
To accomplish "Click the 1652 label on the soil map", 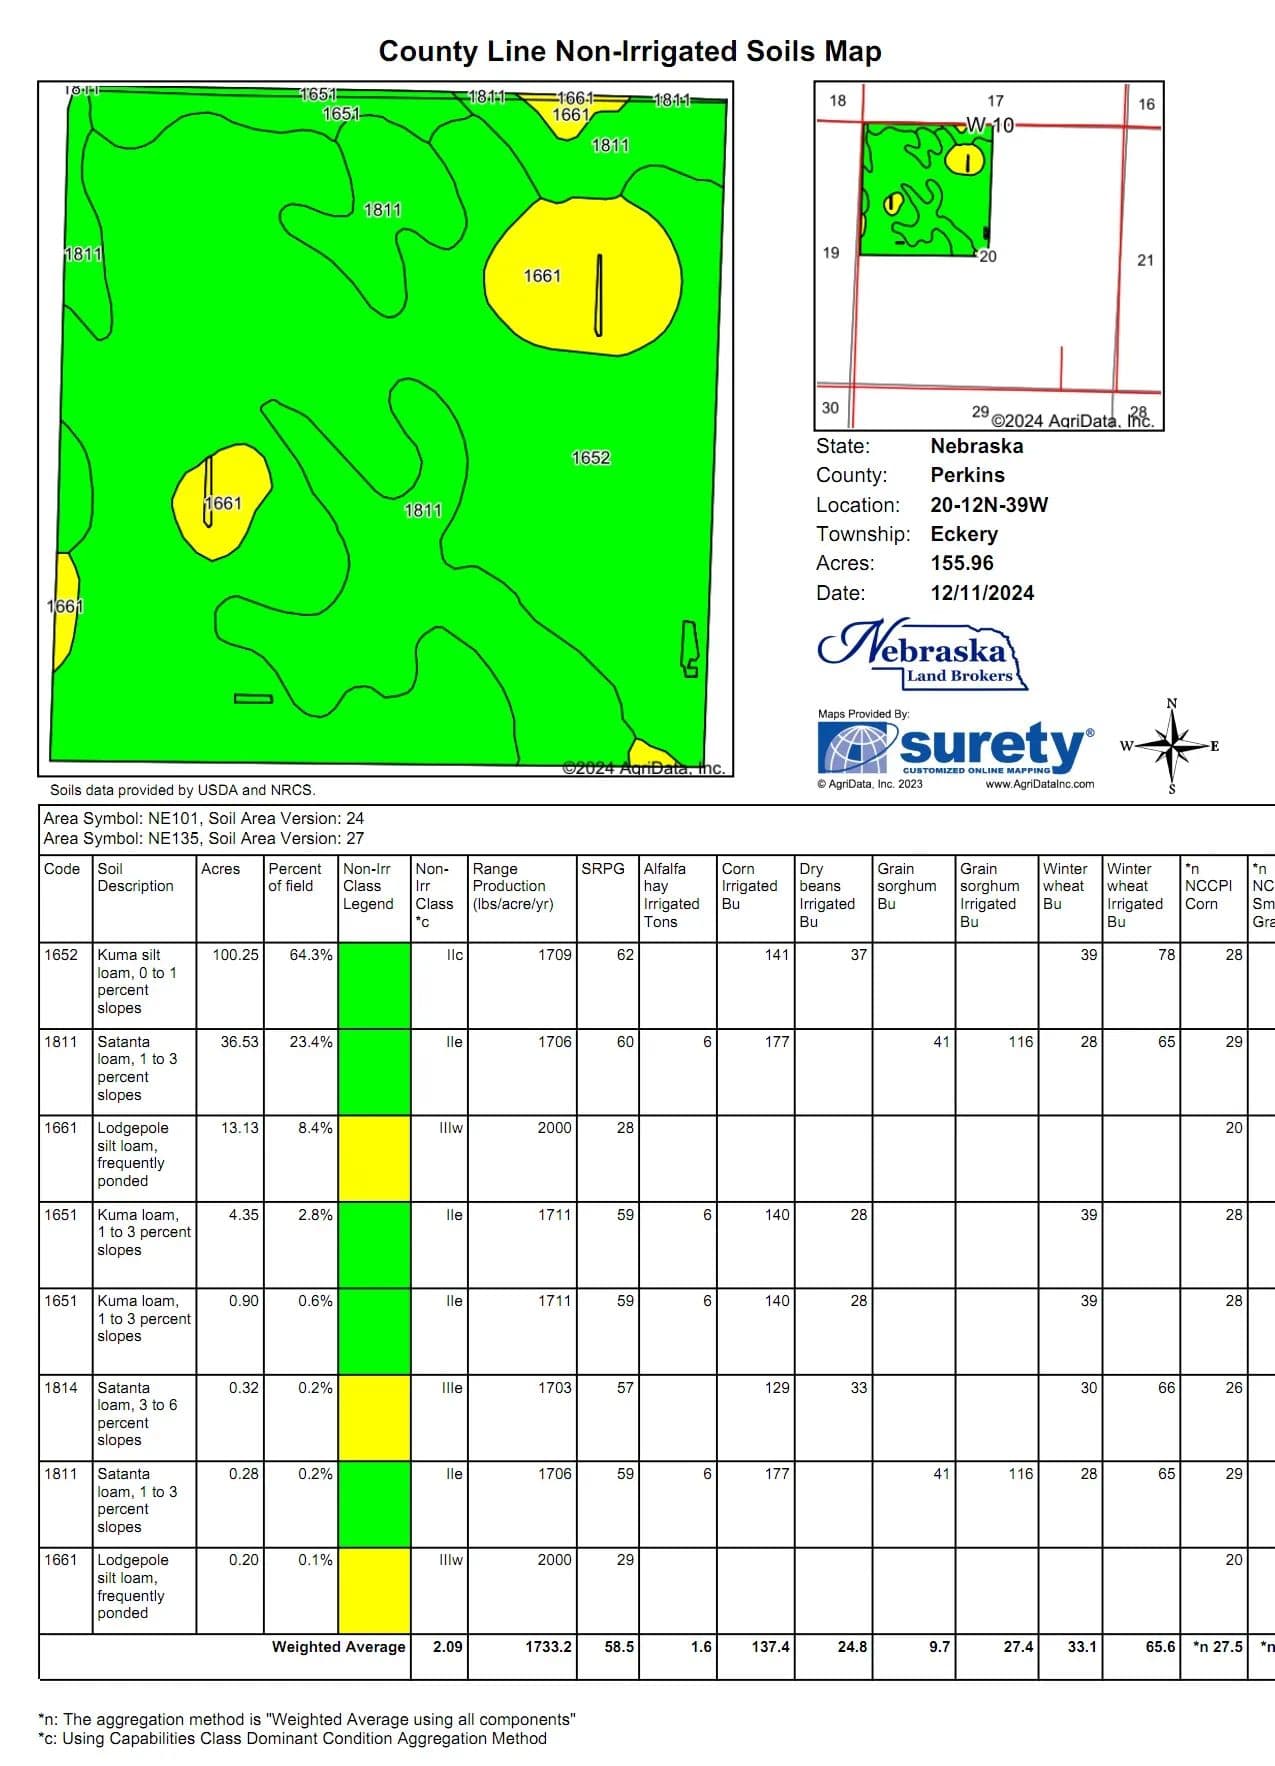I will tap(590, 458).
